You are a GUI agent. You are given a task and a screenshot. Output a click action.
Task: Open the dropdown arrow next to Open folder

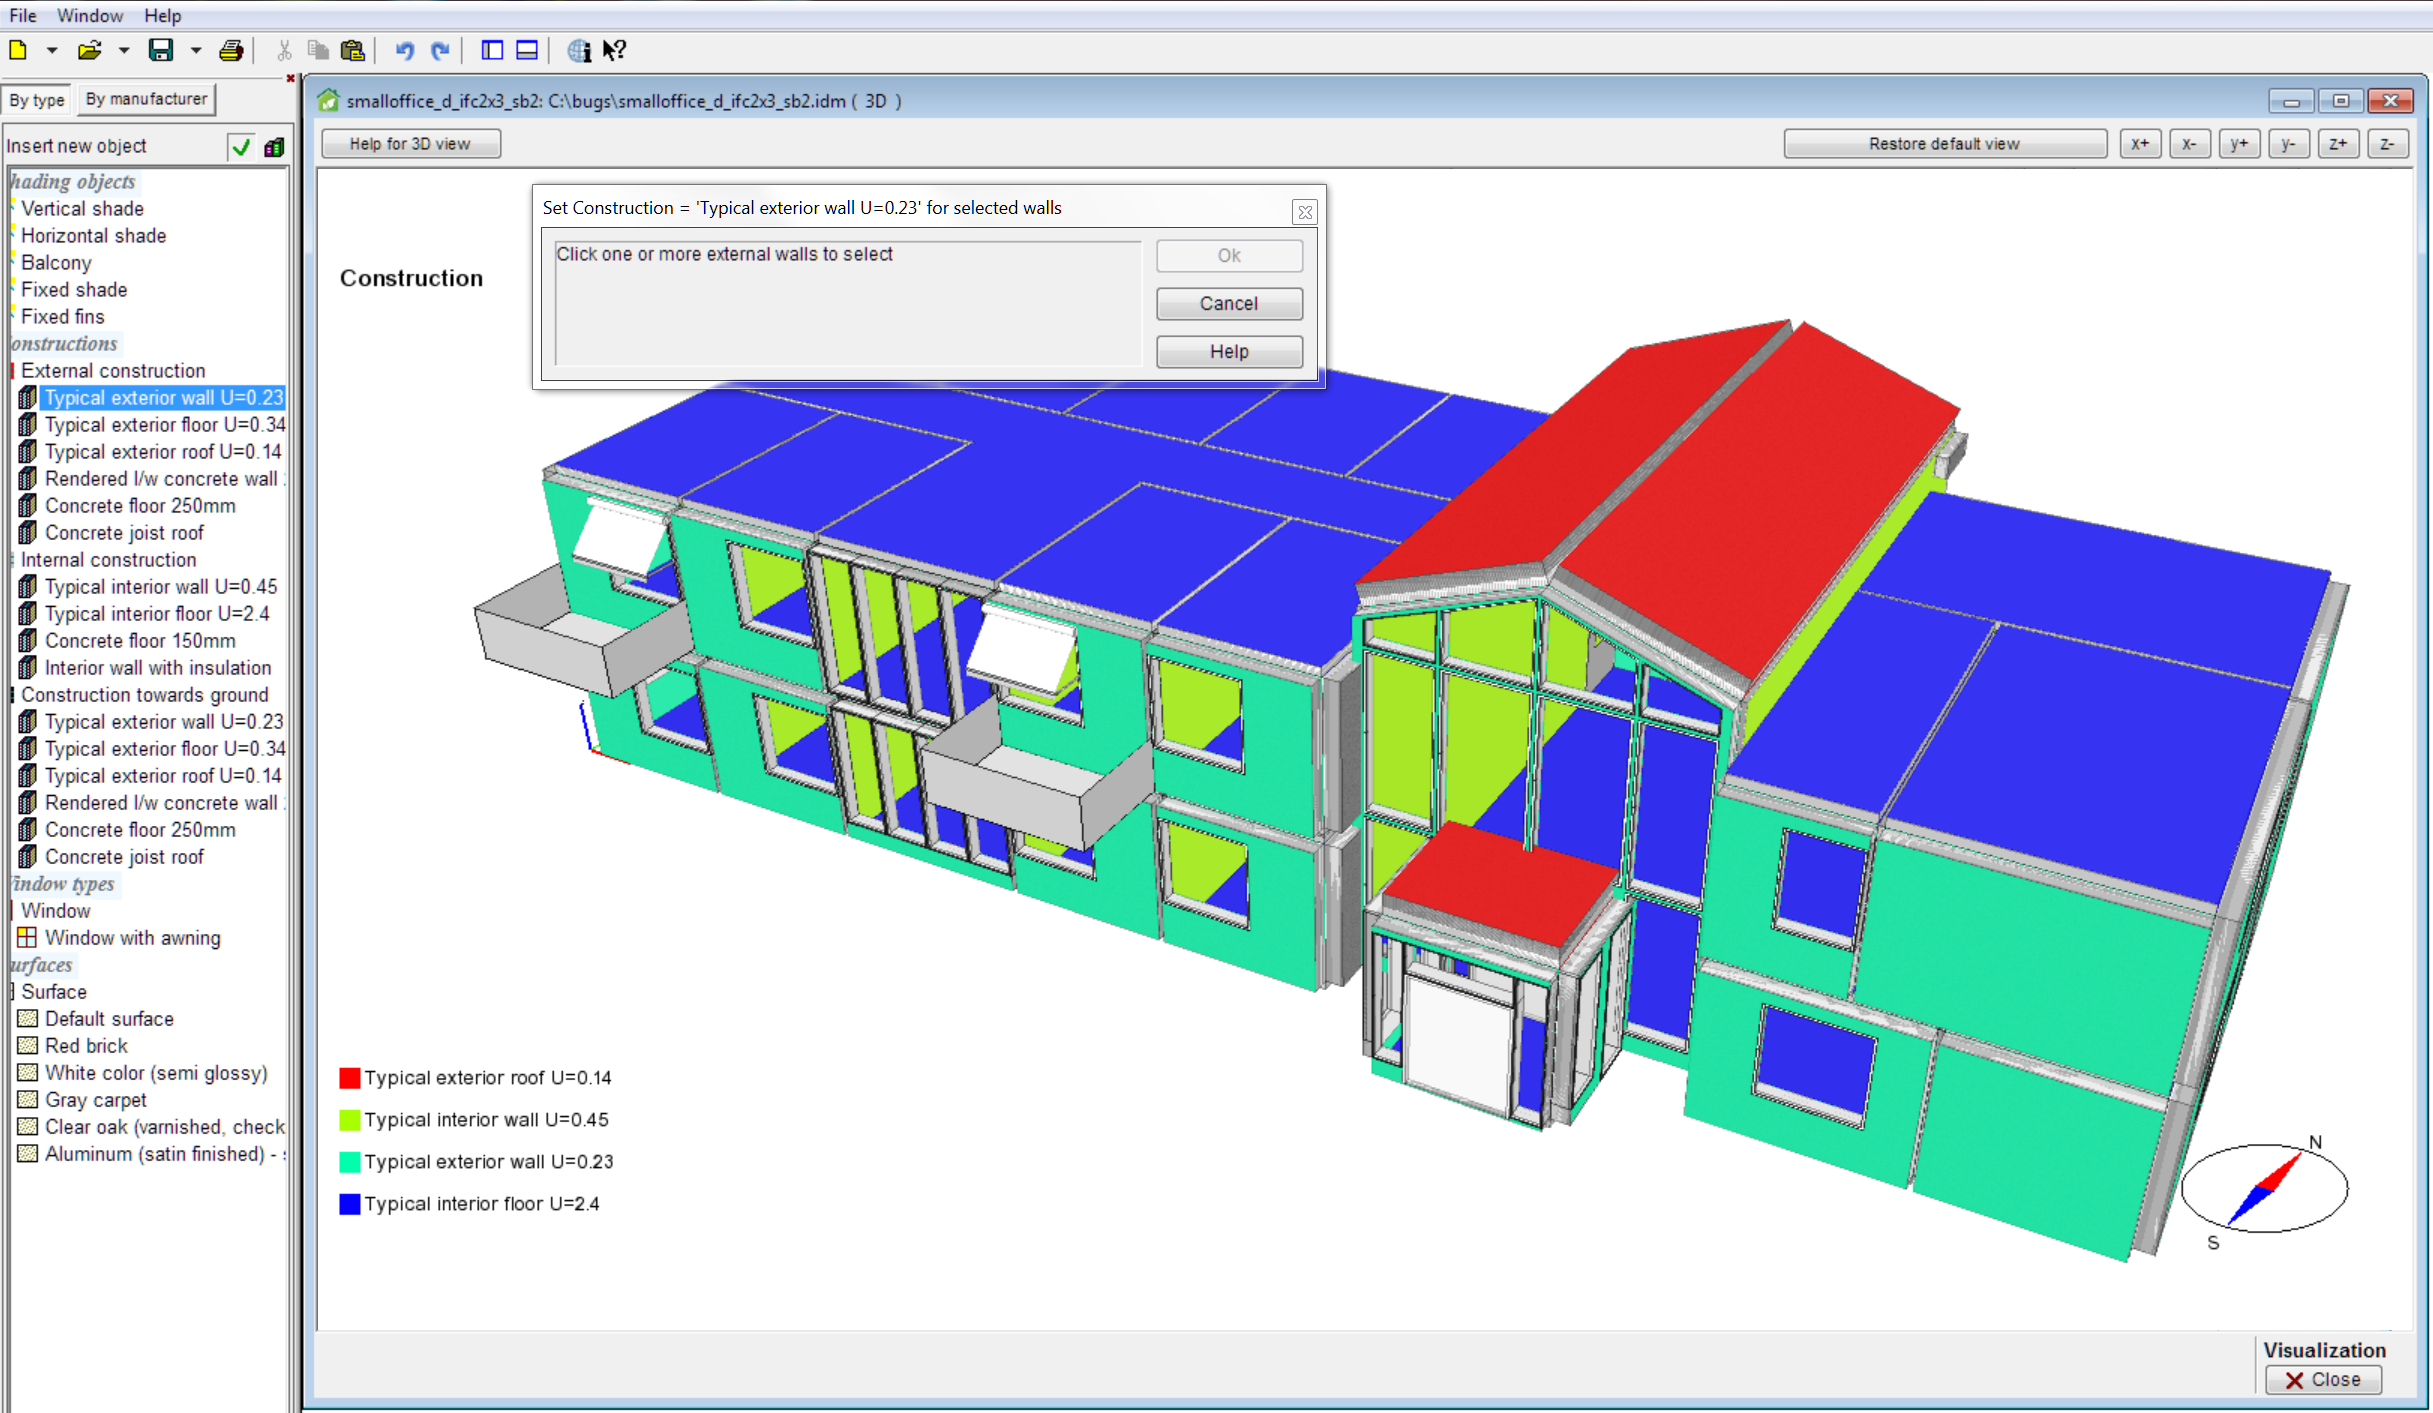(x=124, y=50)
